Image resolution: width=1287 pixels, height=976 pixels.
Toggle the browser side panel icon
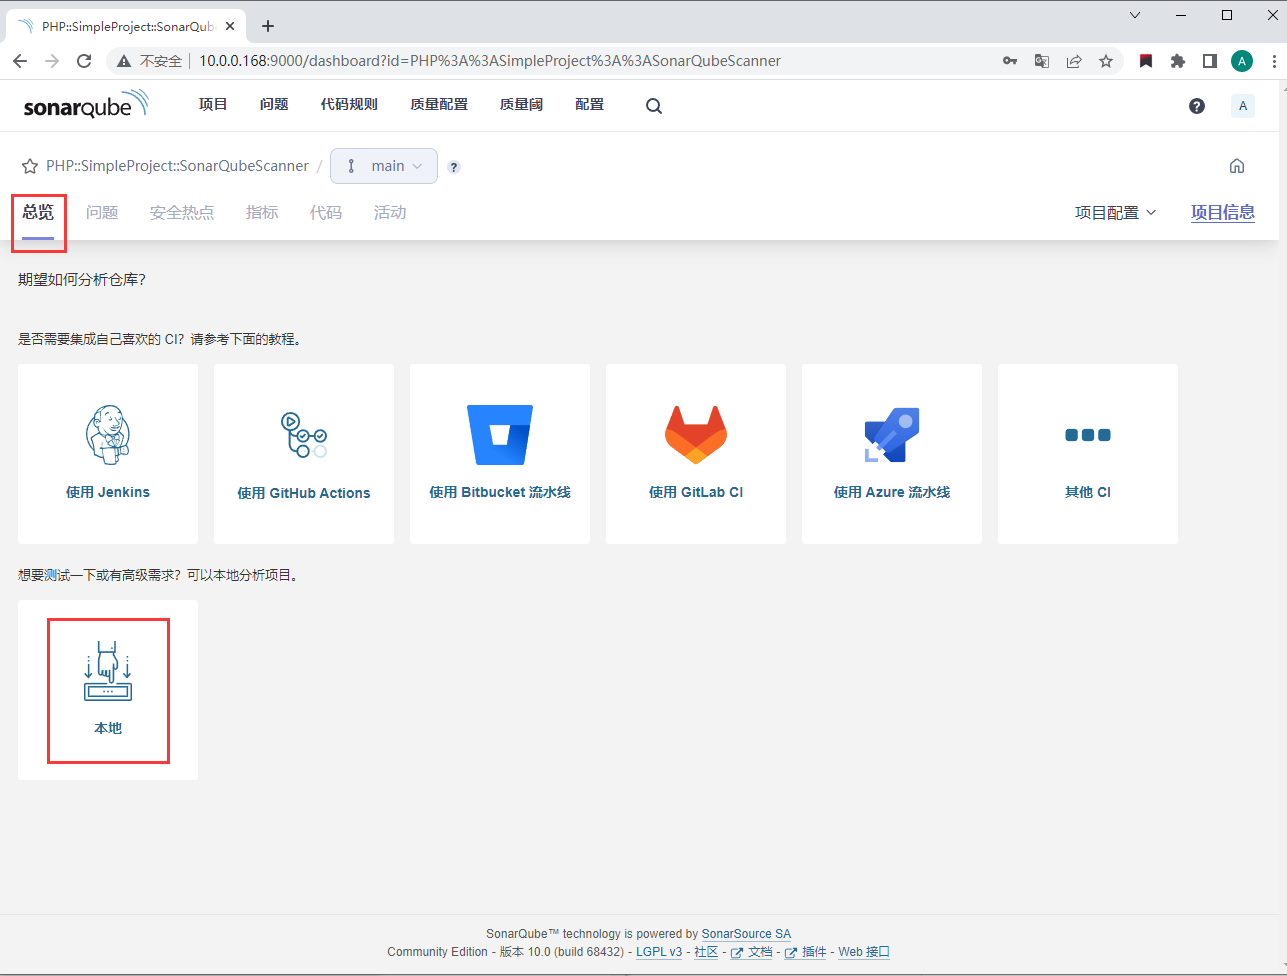point(1210,61)
